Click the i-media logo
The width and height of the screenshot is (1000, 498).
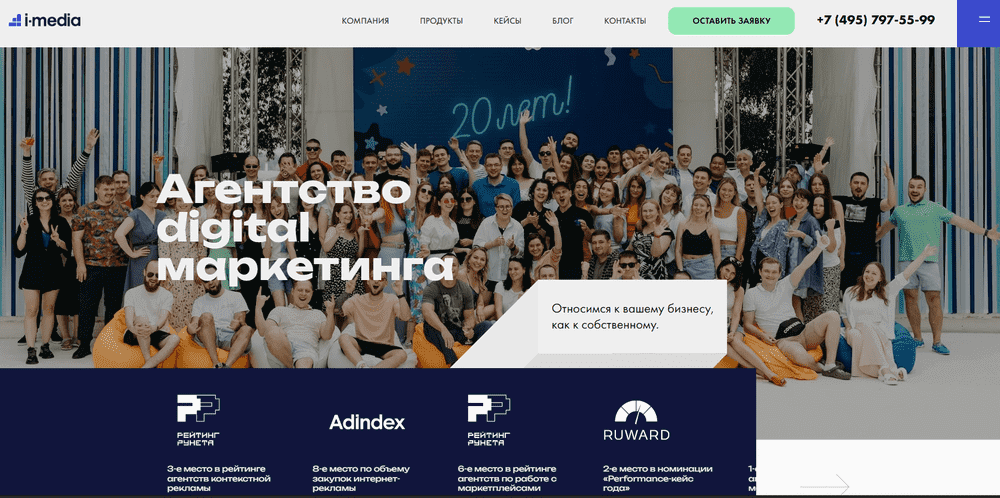point(45,20)
